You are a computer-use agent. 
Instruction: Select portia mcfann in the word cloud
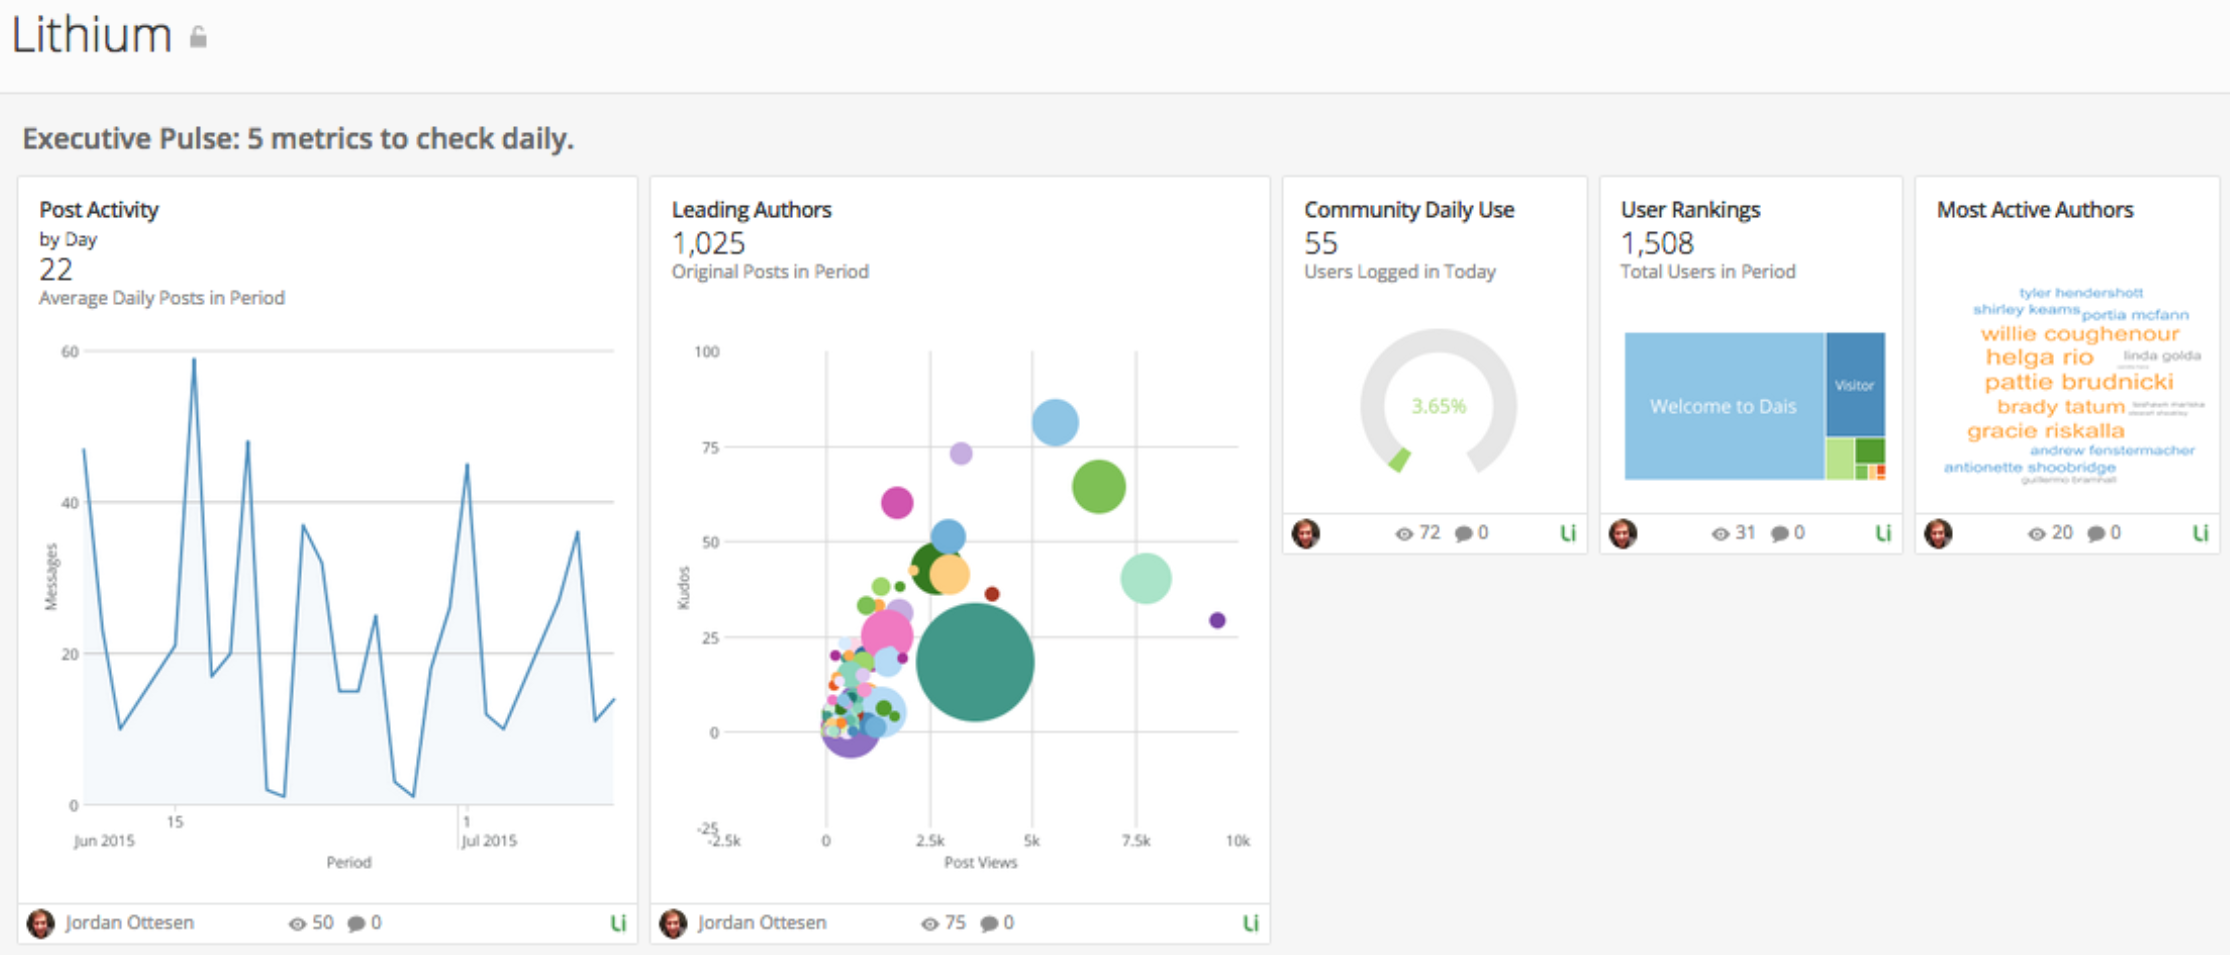pyautogui.click(x=2136, y=315)
